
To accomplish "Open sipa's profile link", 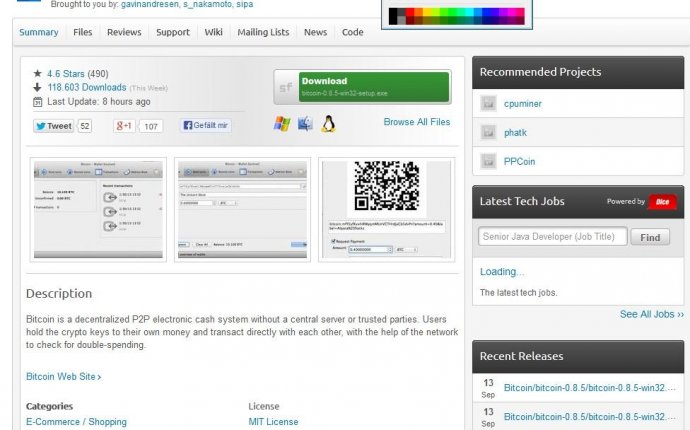I will (x=244, y=4).
